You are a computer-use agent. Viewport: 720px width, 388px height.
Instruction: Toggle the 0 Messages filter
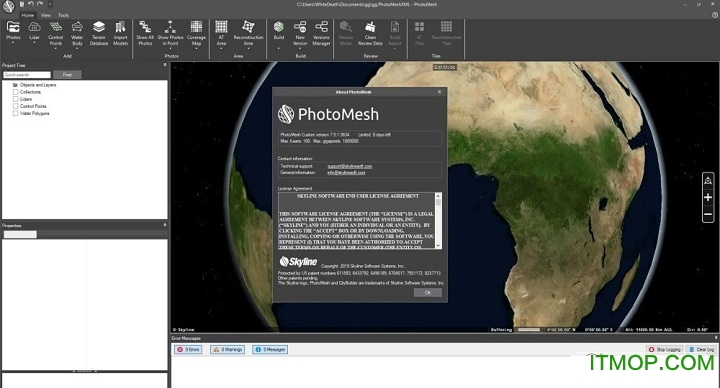coord(270,349)
